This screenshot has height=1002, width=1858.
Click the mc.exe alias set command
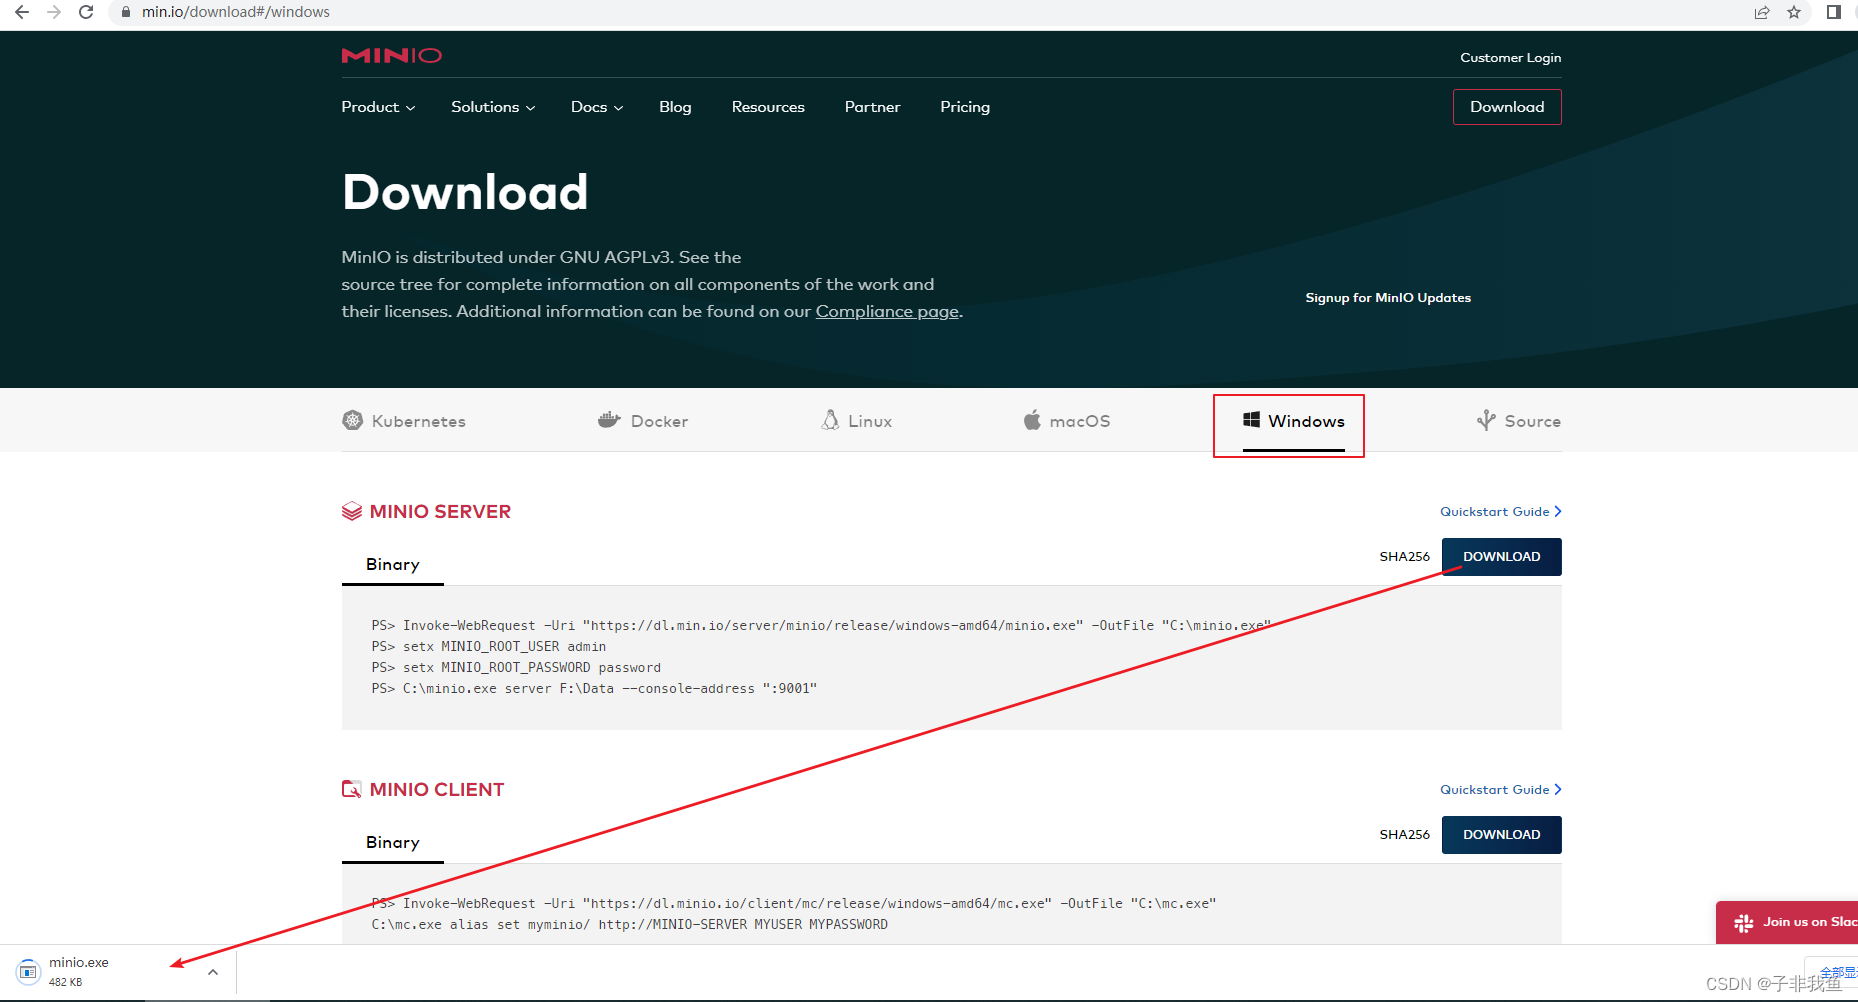click(x=629, y=925)
